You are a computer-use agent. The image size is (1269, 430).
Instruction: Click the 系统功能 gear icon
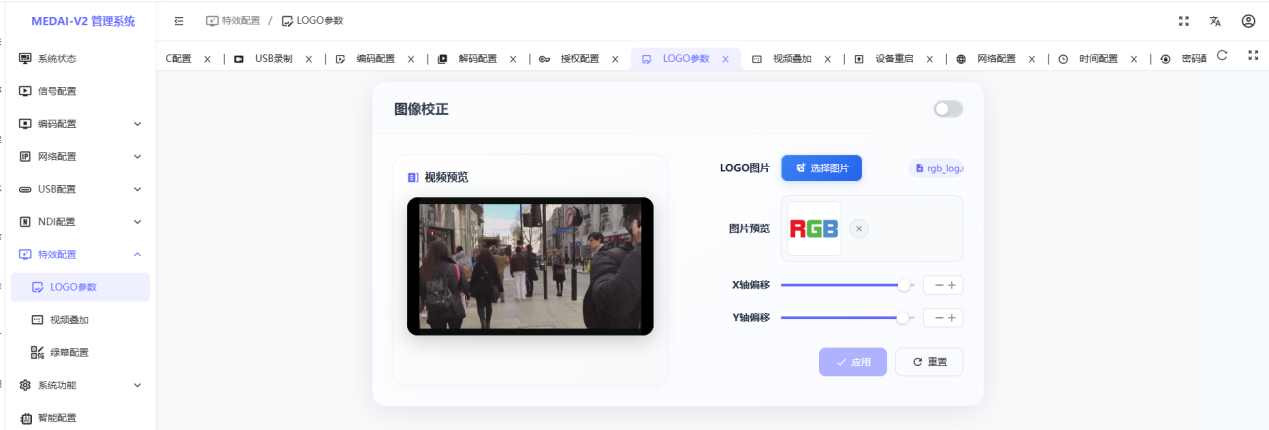(25, 385)
